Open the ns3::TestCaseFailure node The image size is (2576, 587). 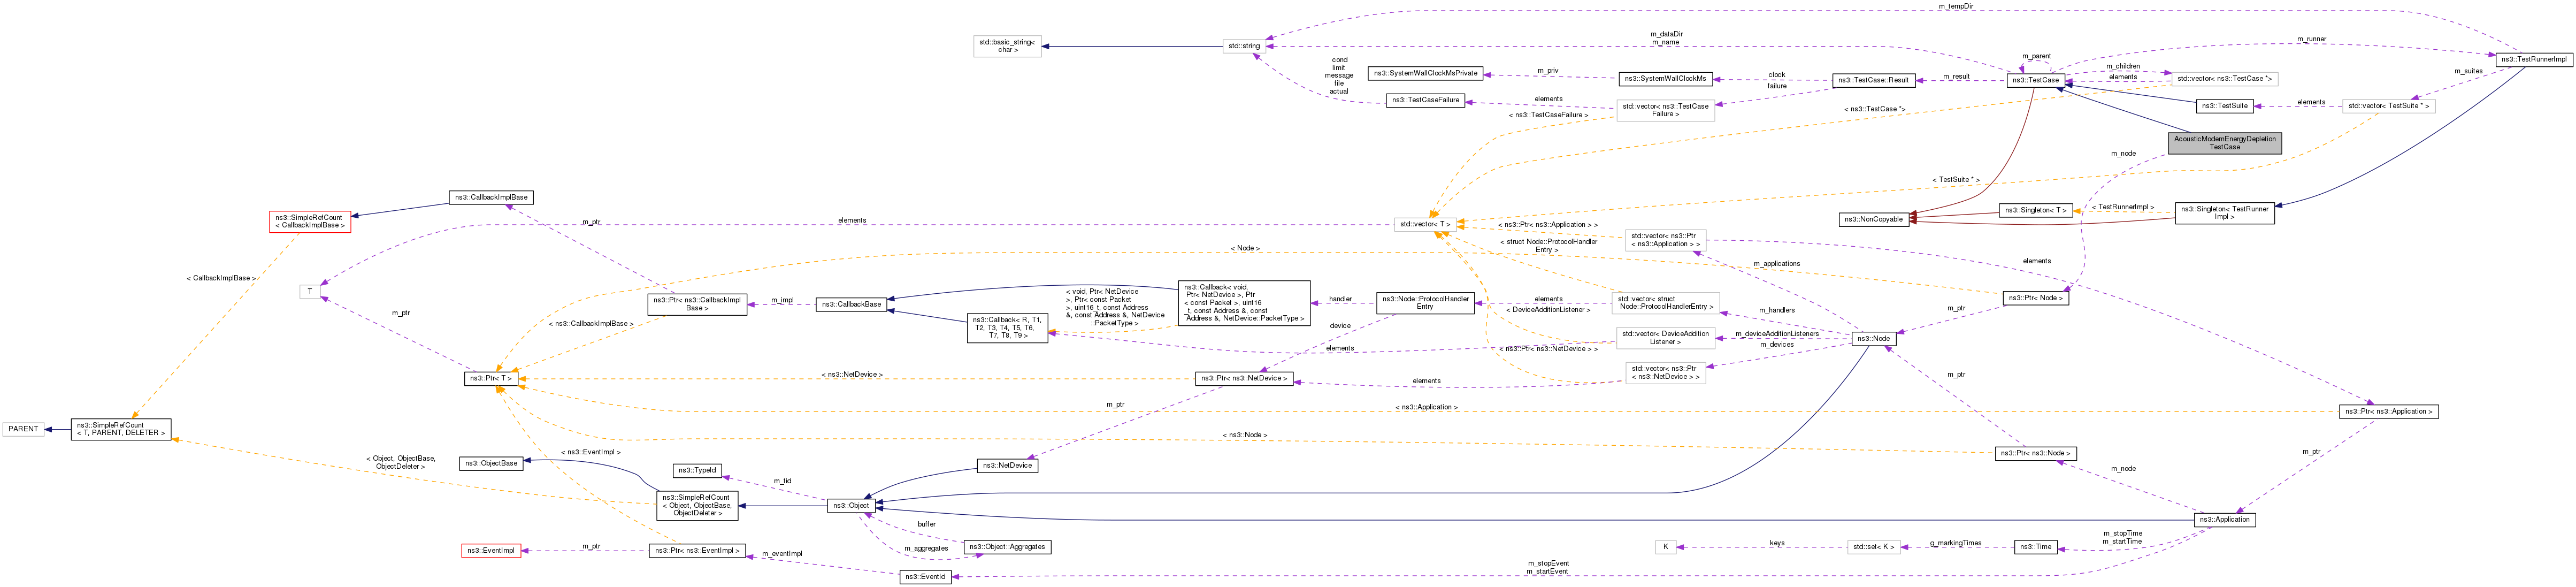pyautogui.click(x=1425, y=100)
